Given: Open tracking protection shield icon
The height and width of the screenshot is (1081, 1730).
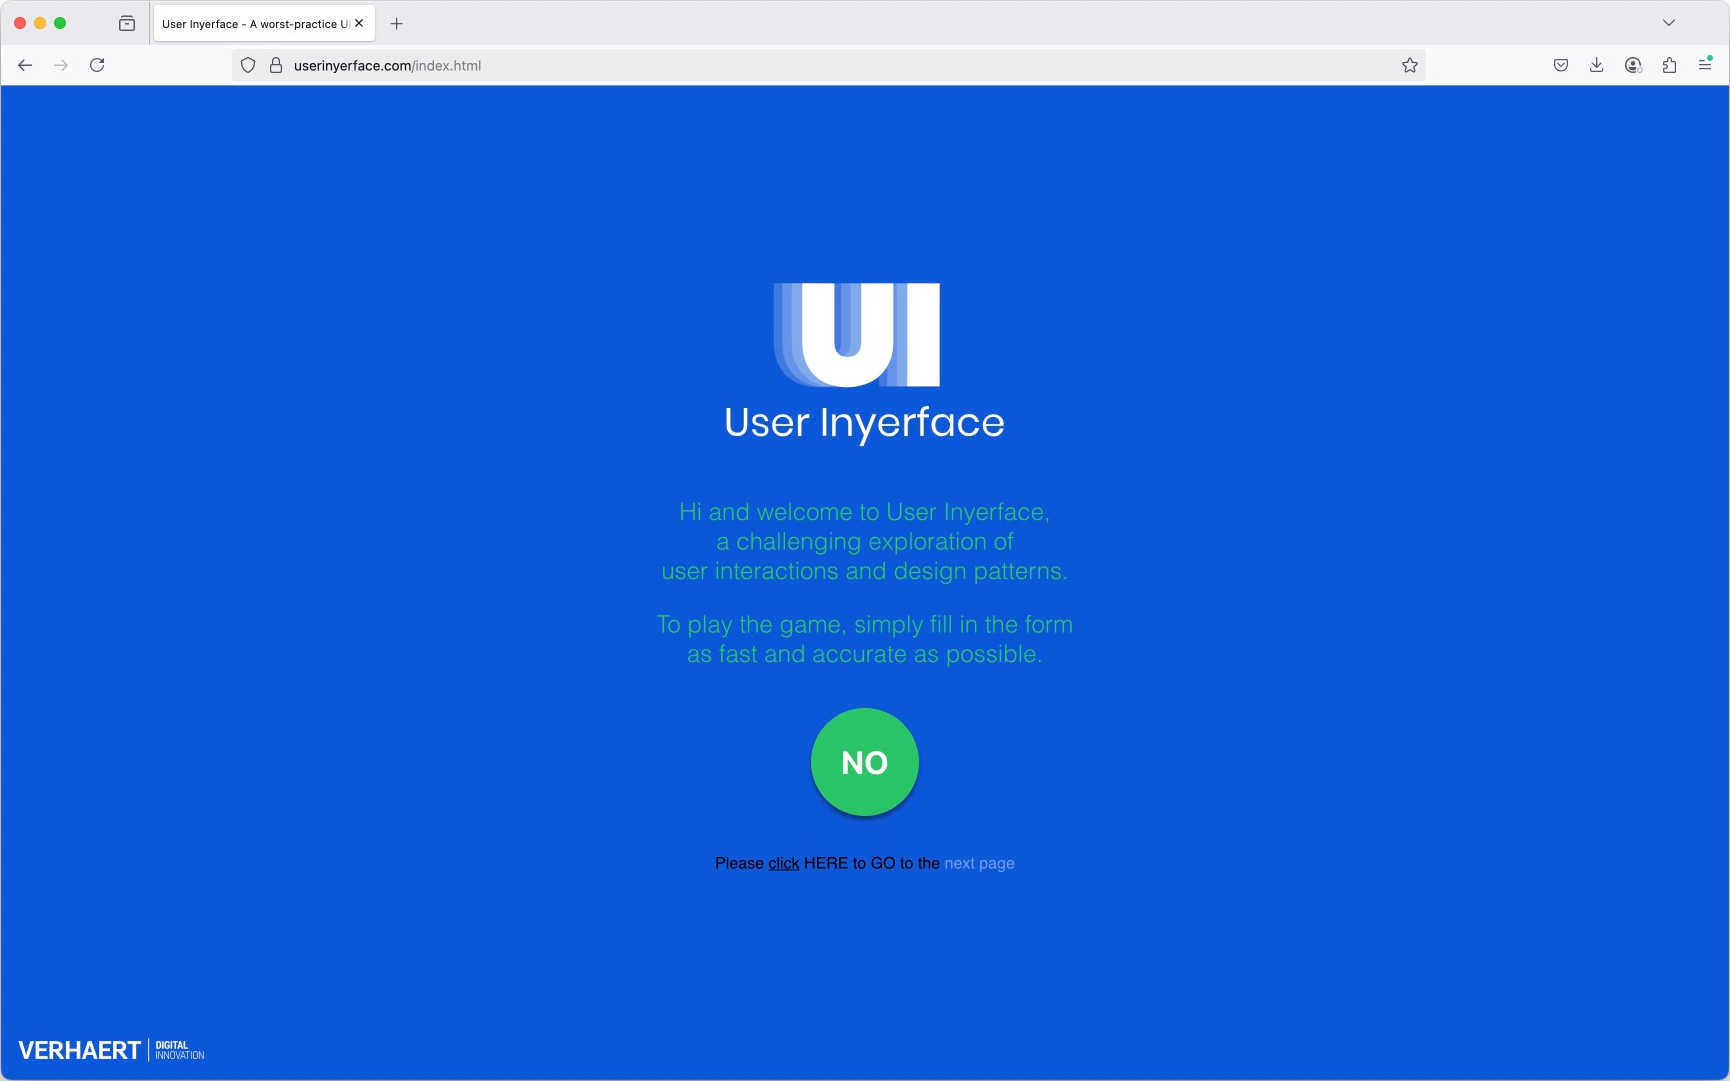Looking at the screenshot, I should 248,65.
